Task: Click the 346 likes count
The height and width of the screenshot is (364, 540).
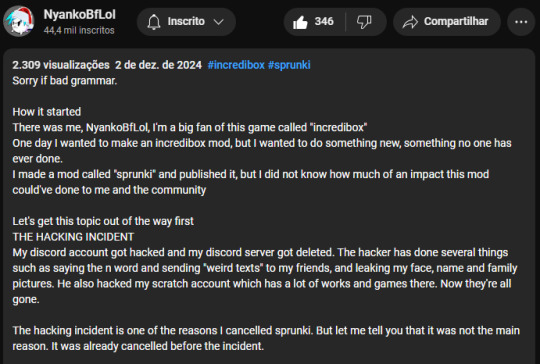Action: (324, 21)
